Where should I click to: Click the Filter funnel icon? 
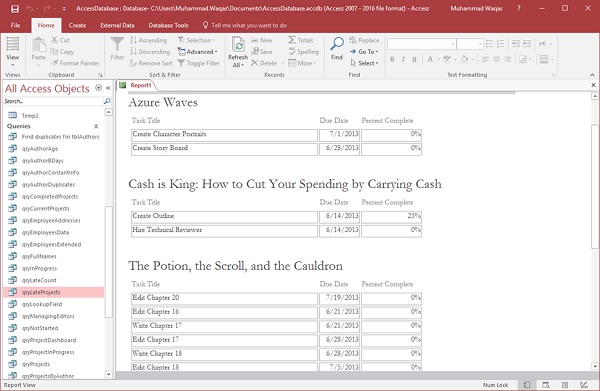[117, 48]
